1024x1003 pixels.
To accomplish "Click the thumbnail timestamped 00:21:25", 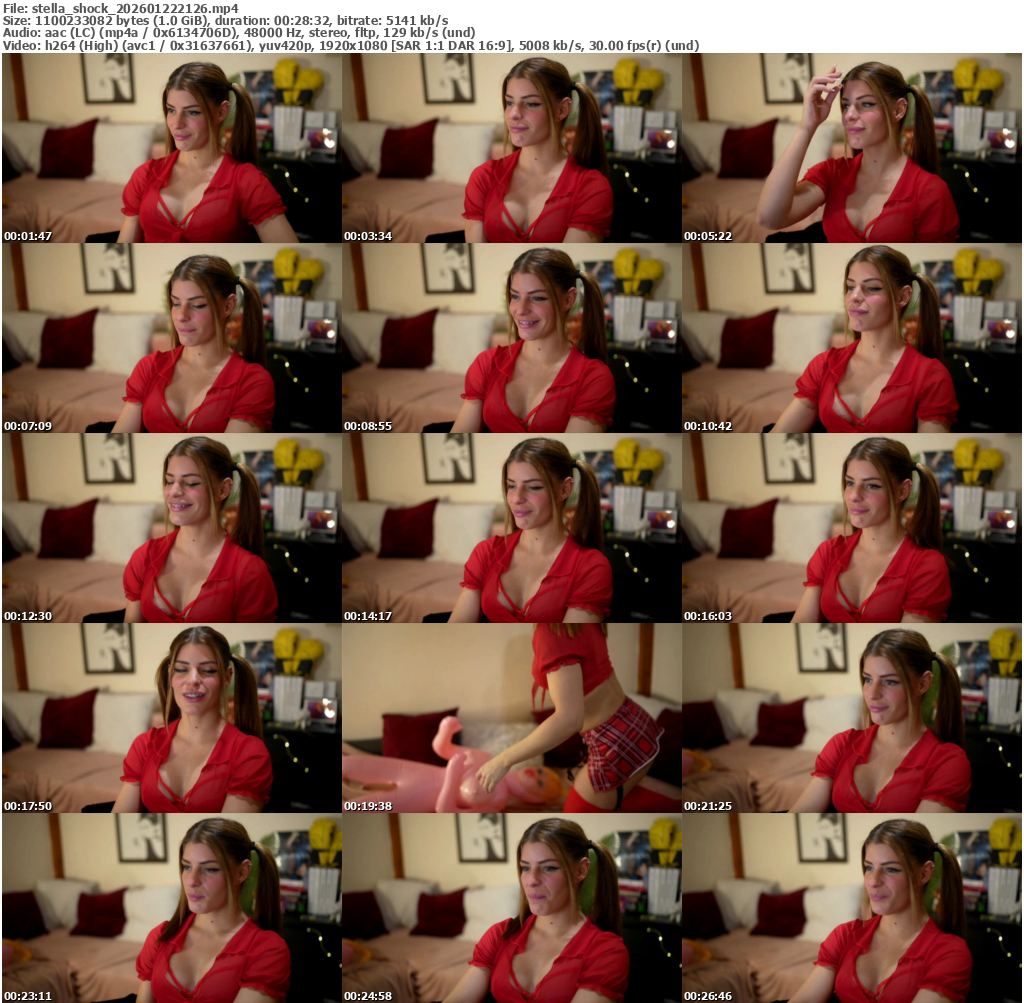I will pos(852,718).
